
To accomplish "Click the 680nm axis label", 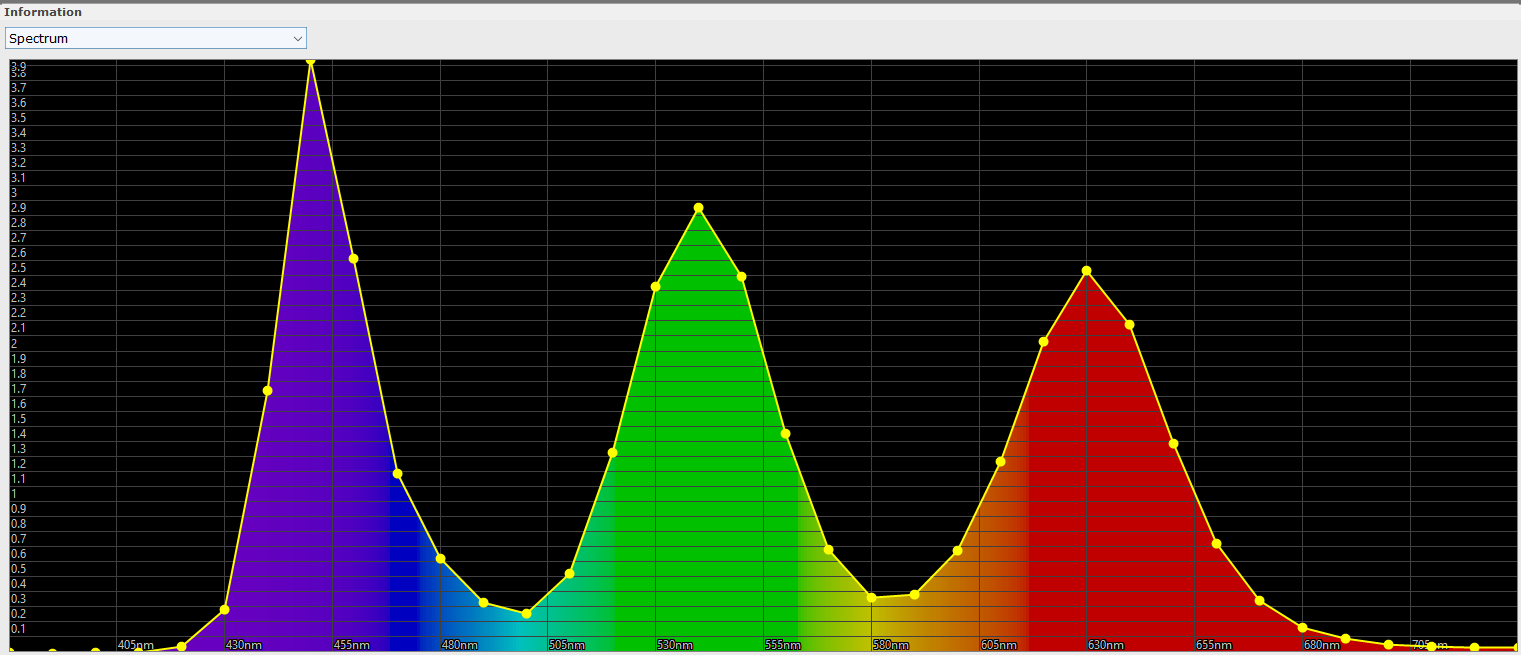I will pos(1322,645).
